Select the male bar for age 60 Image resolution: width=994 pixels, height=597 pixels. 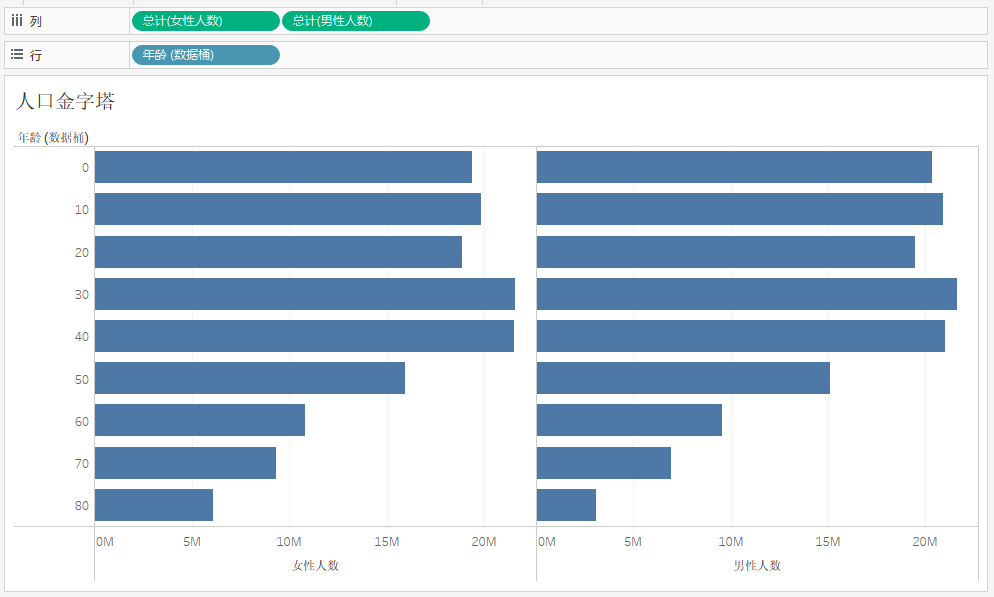(629, 420)
